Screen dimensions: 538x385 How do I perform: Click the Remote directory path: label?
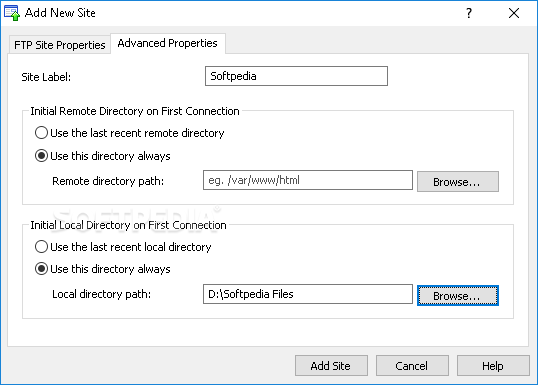point(108,181)
